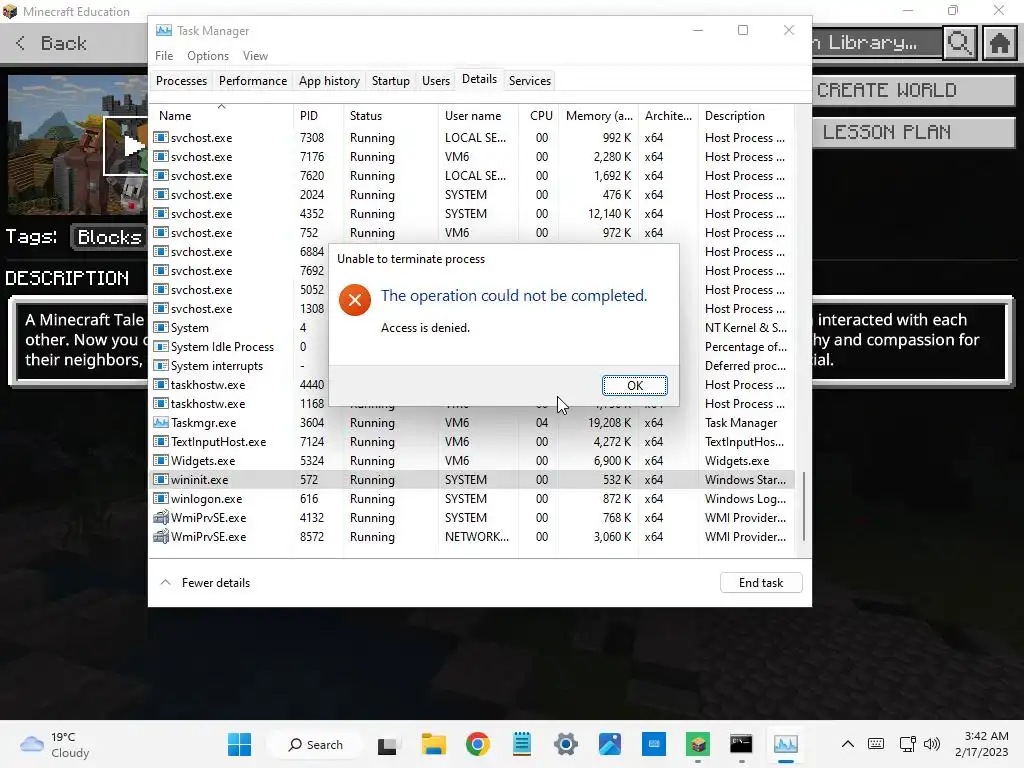Click the Minecraft search magnifier icon
Screen dimensions: 1024x768
959,43
